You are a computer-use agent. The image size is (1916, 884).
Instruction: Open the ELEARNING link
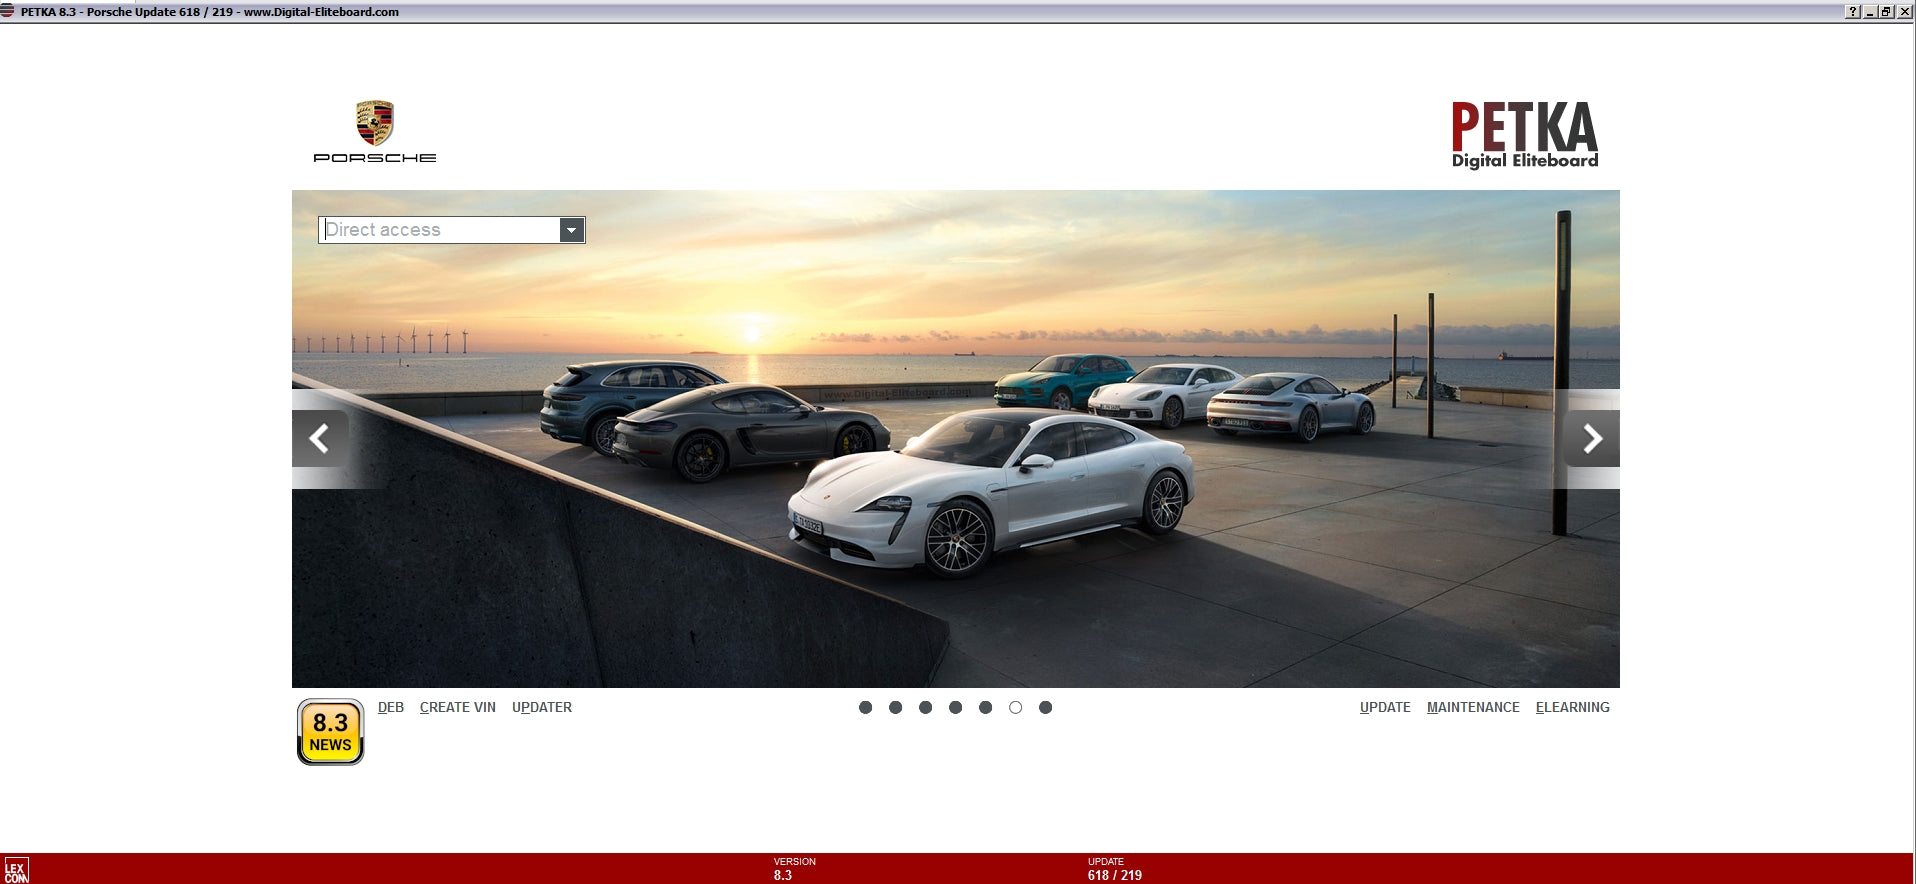[1573, 707]
